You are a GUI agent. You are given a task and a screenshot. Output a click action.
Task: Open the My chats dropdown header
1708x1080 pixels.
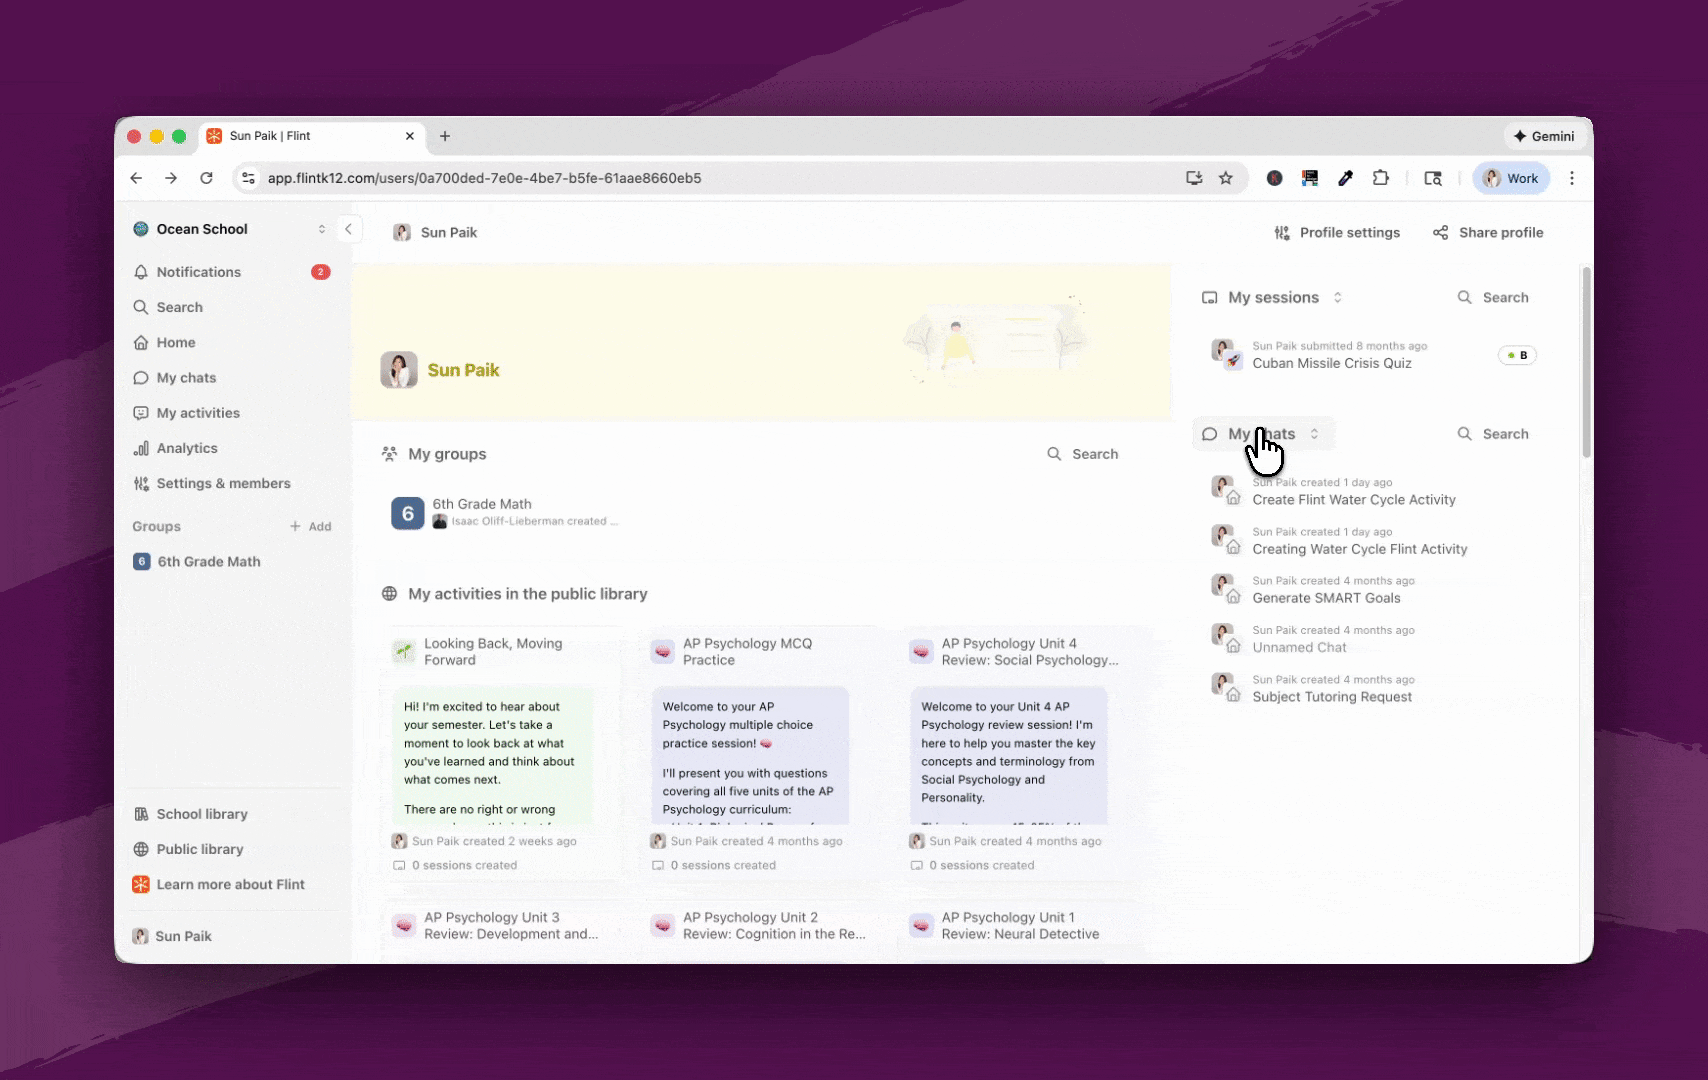click(x=1264, y=434)
